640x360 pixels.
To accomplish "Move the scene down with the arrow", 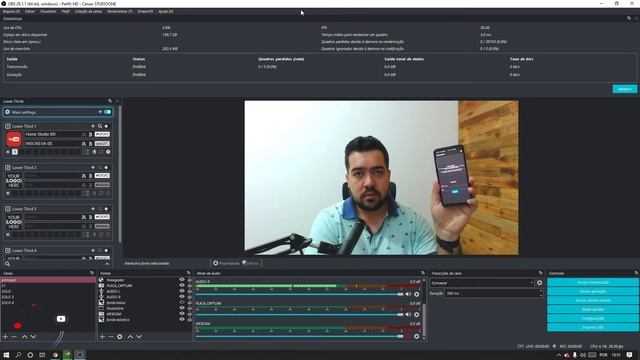I will pyautogui.click(x=33, y=337).
